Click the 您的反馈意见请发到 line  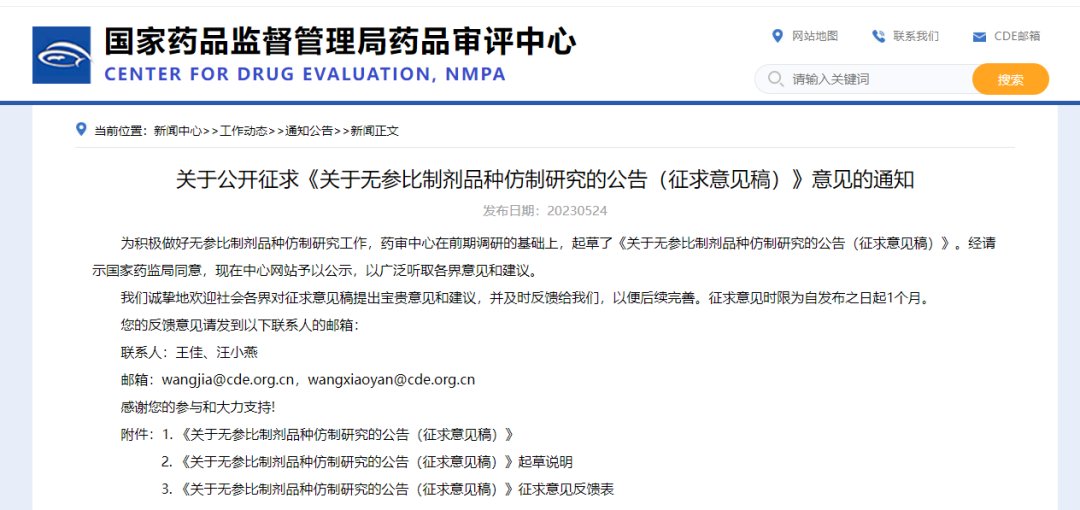pyautogui.click(x=239, y=325)
